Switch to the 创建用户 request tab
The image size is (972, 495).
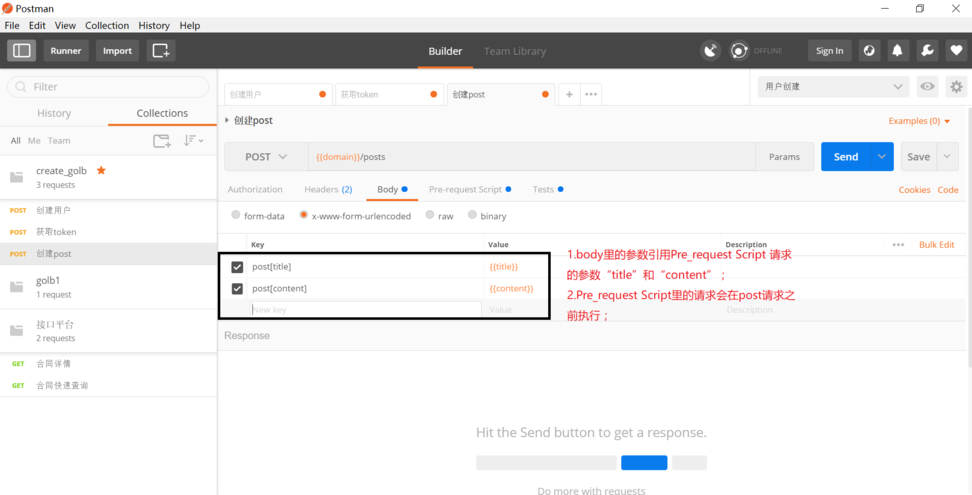click(278, 94)
